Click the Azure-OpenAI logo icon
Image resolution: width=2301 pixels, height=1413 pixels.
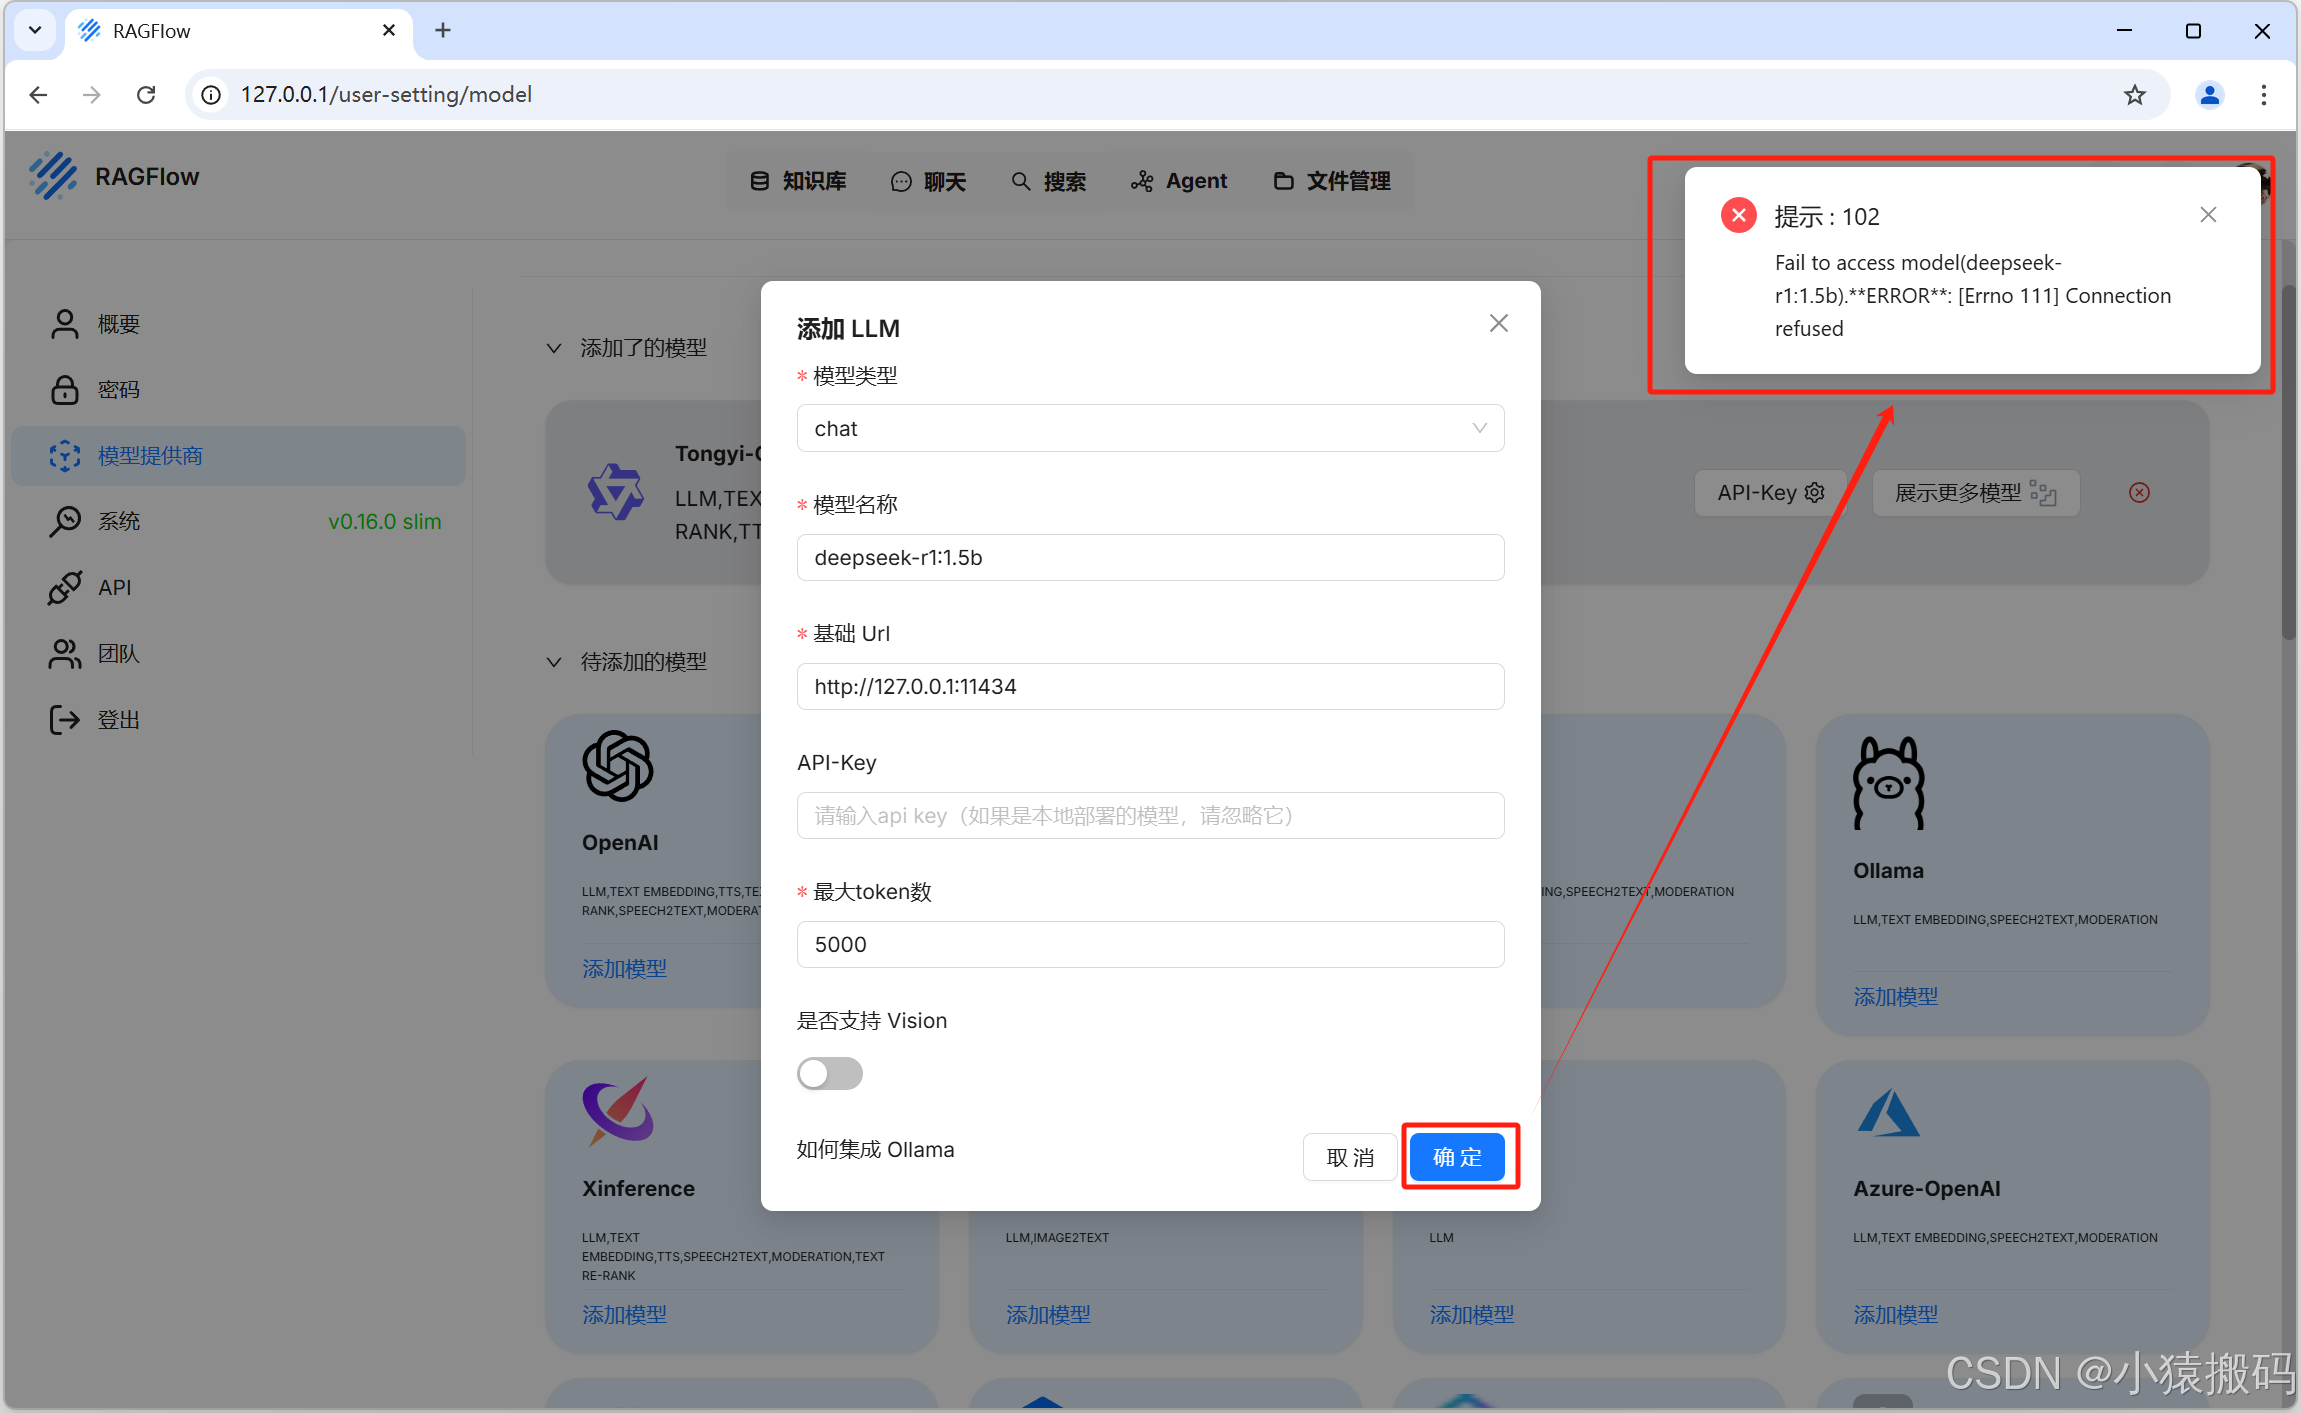point(1887,1113)
